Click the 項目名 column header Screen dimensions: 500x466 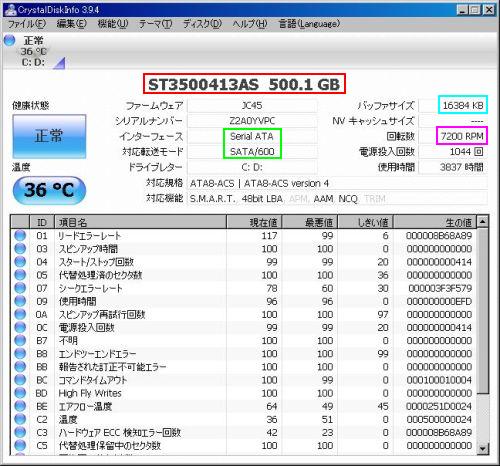point(140,222)
